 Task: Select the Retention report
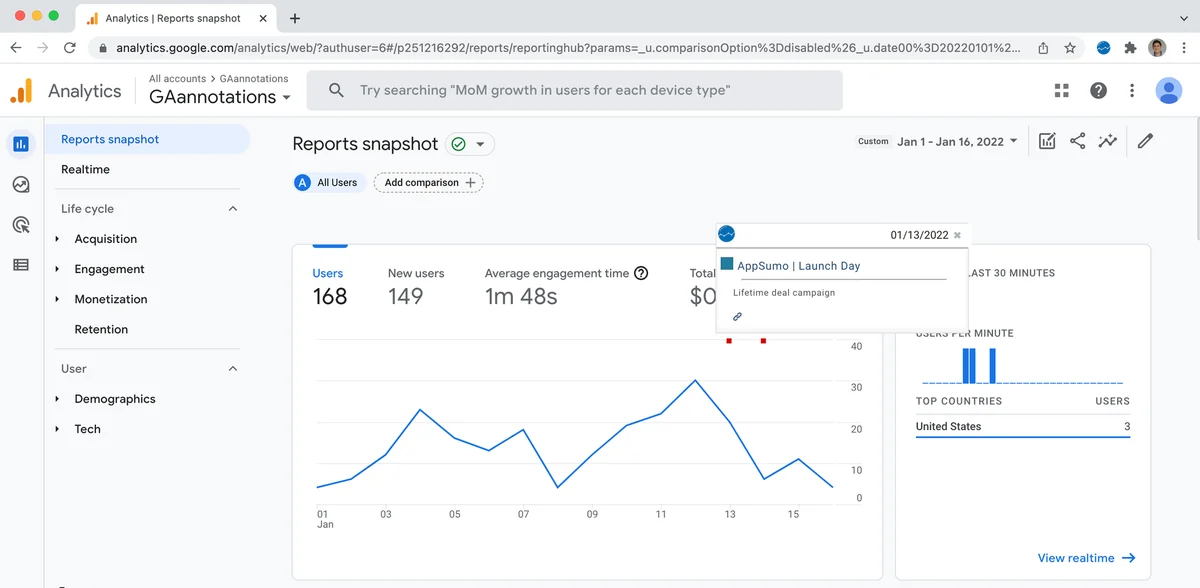101,329
